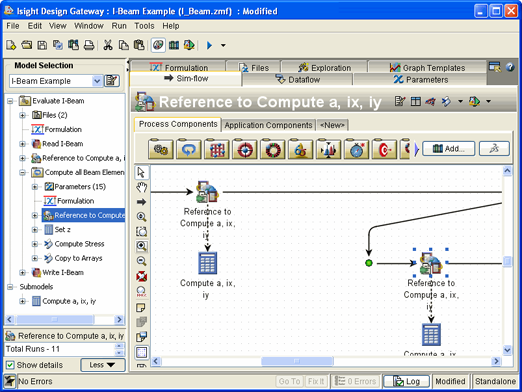Screen dimensions: 522x392
Task: Select the hand pan tool
Action: [141, 187]
